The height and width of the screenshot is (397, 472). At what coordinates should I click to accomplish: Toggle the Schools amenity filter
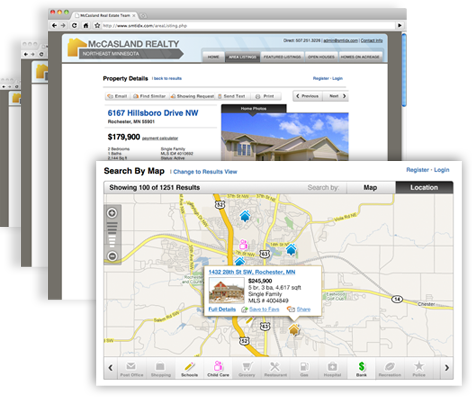point(189,369)
